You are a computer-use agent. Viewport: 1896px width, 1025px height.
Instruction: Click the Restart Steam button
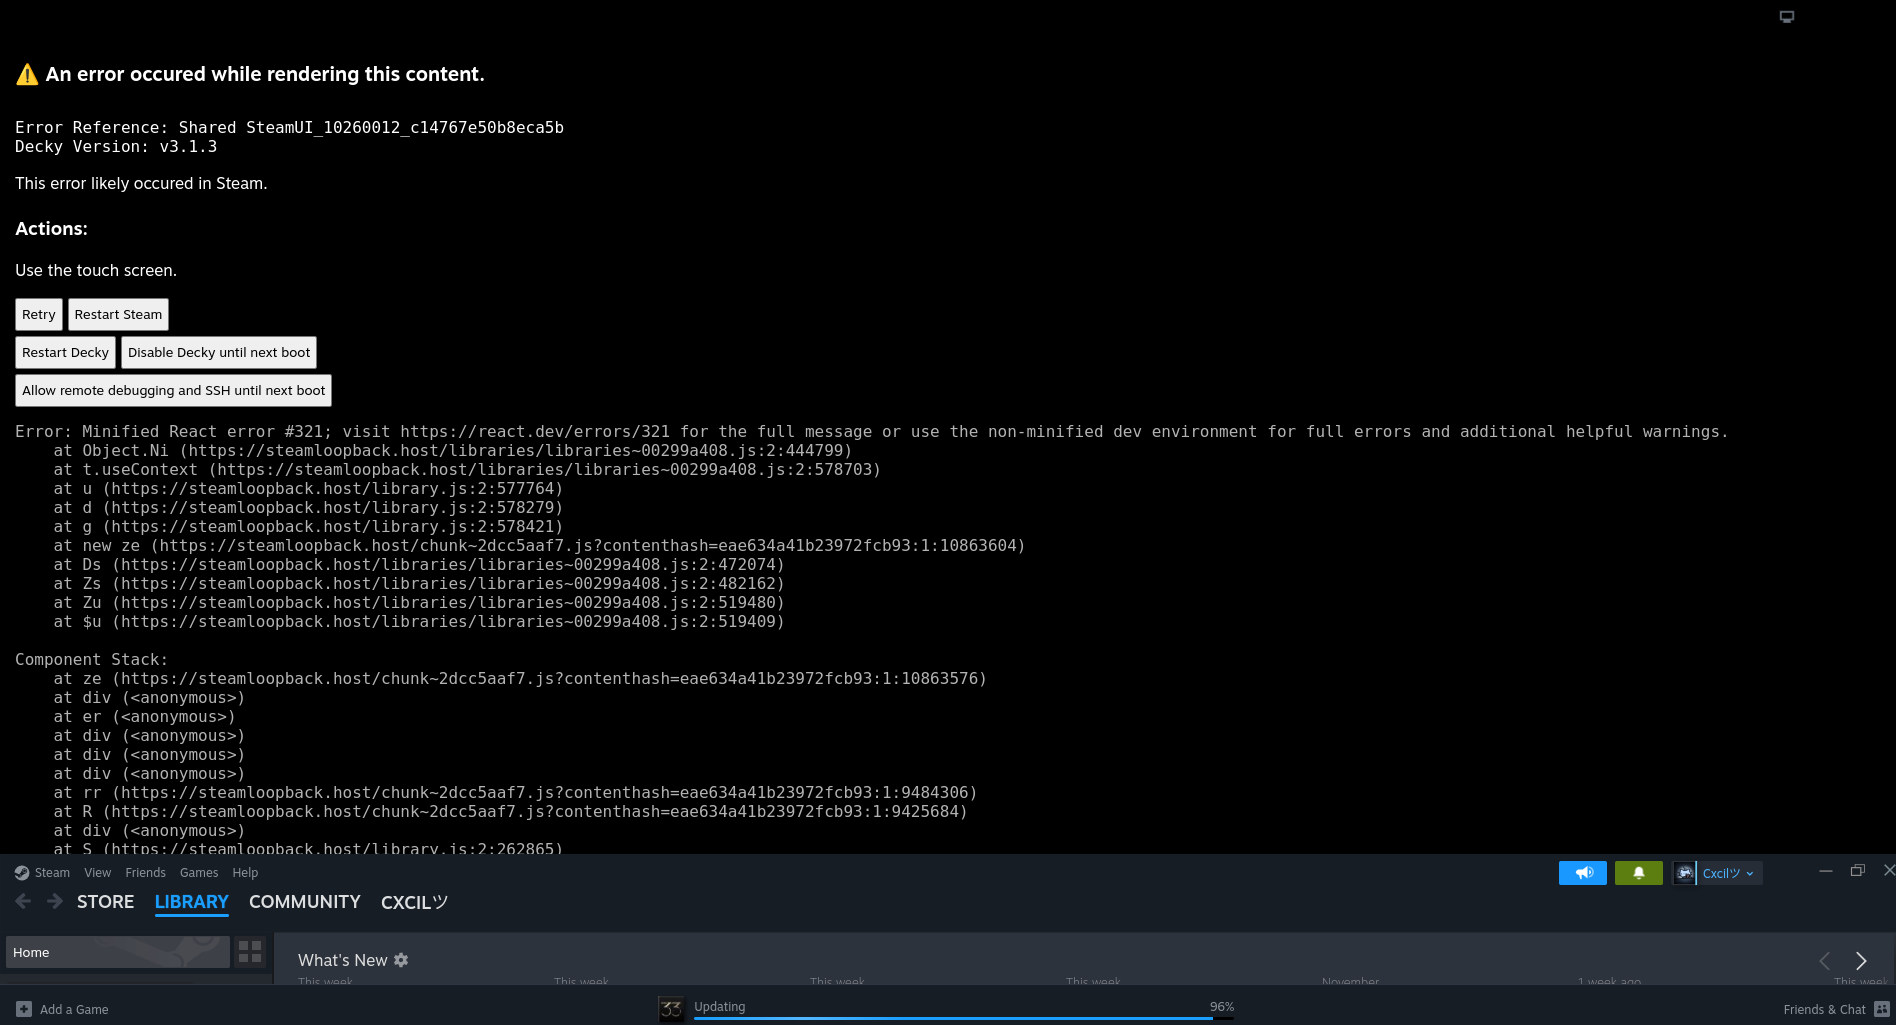point(118,314)
